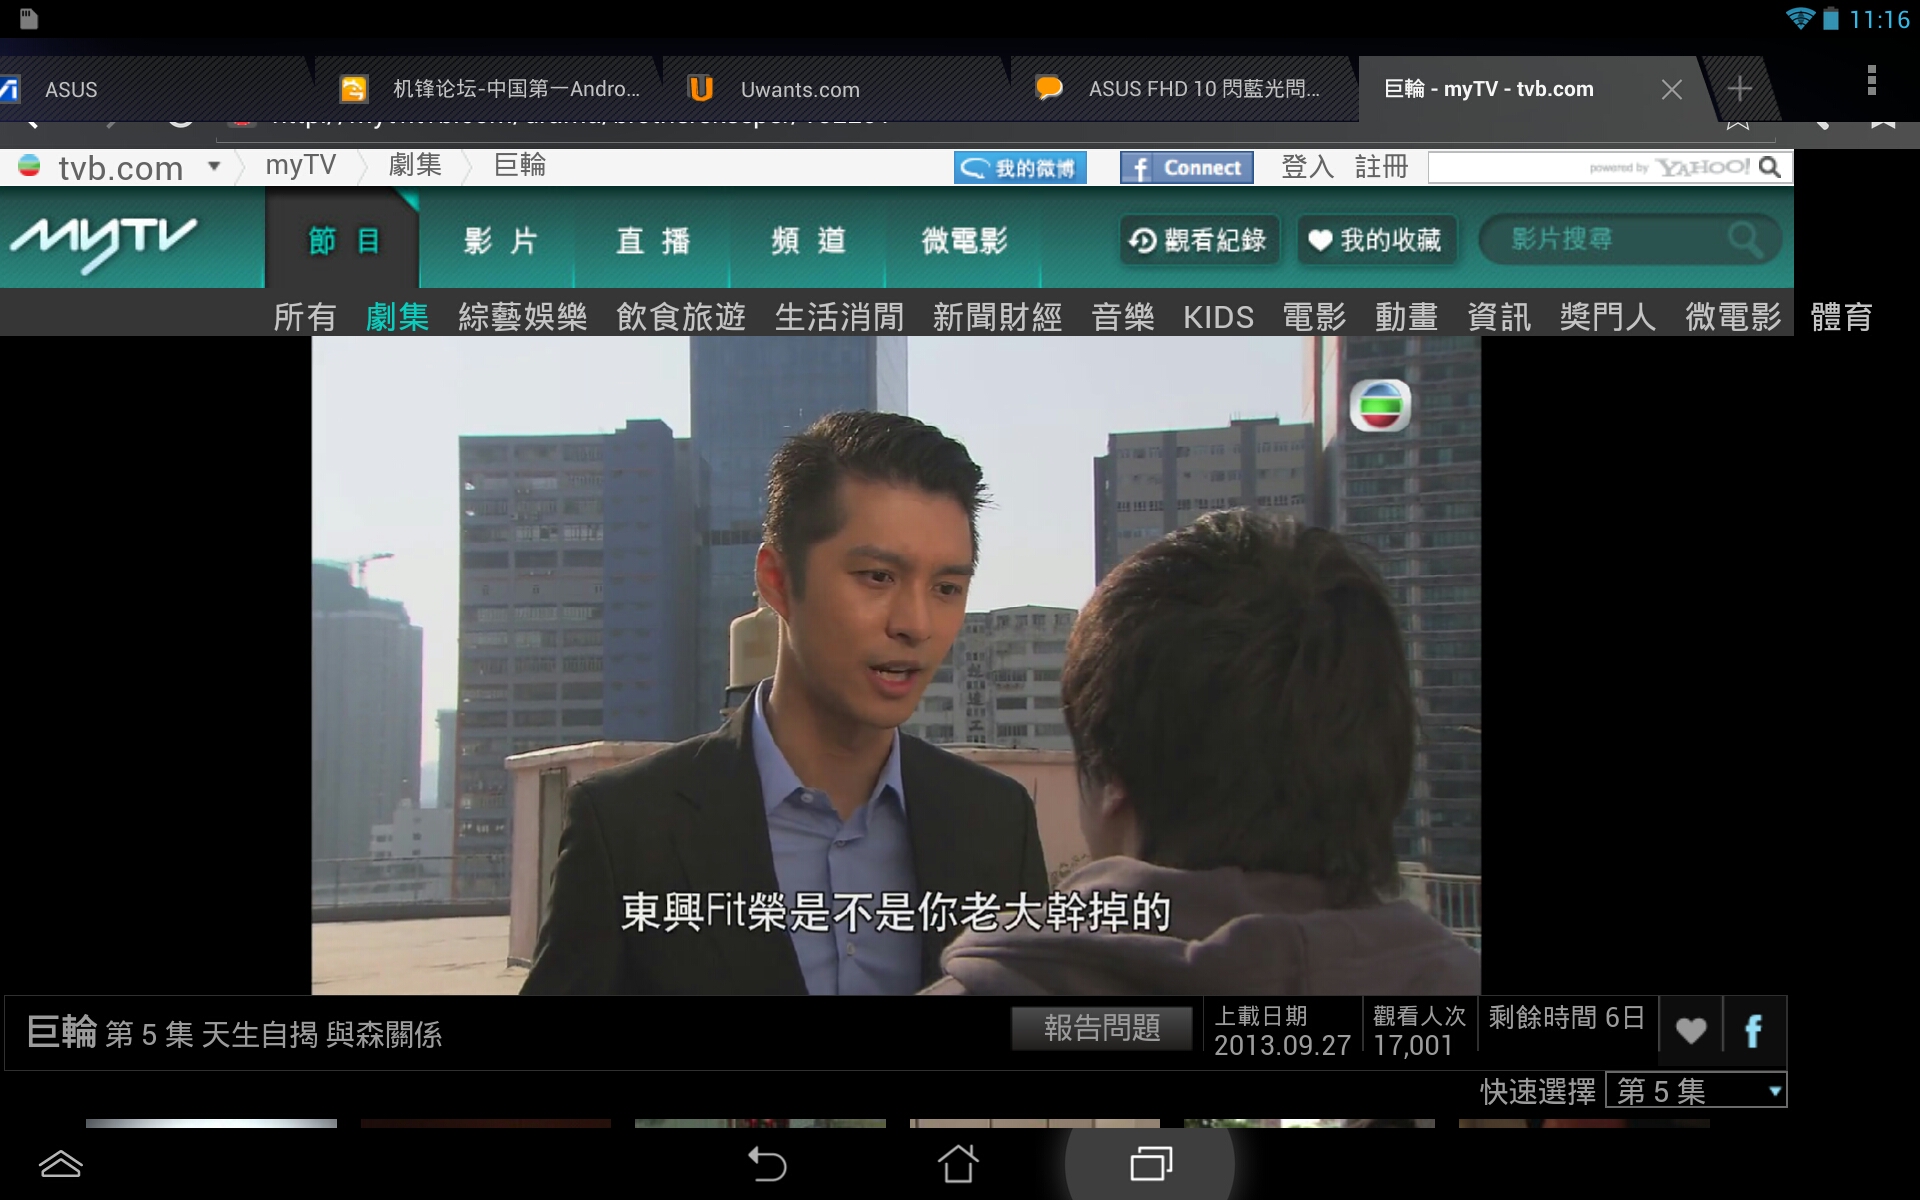
Task: Click the Facebook Connect button
Action: (1186, 168)
